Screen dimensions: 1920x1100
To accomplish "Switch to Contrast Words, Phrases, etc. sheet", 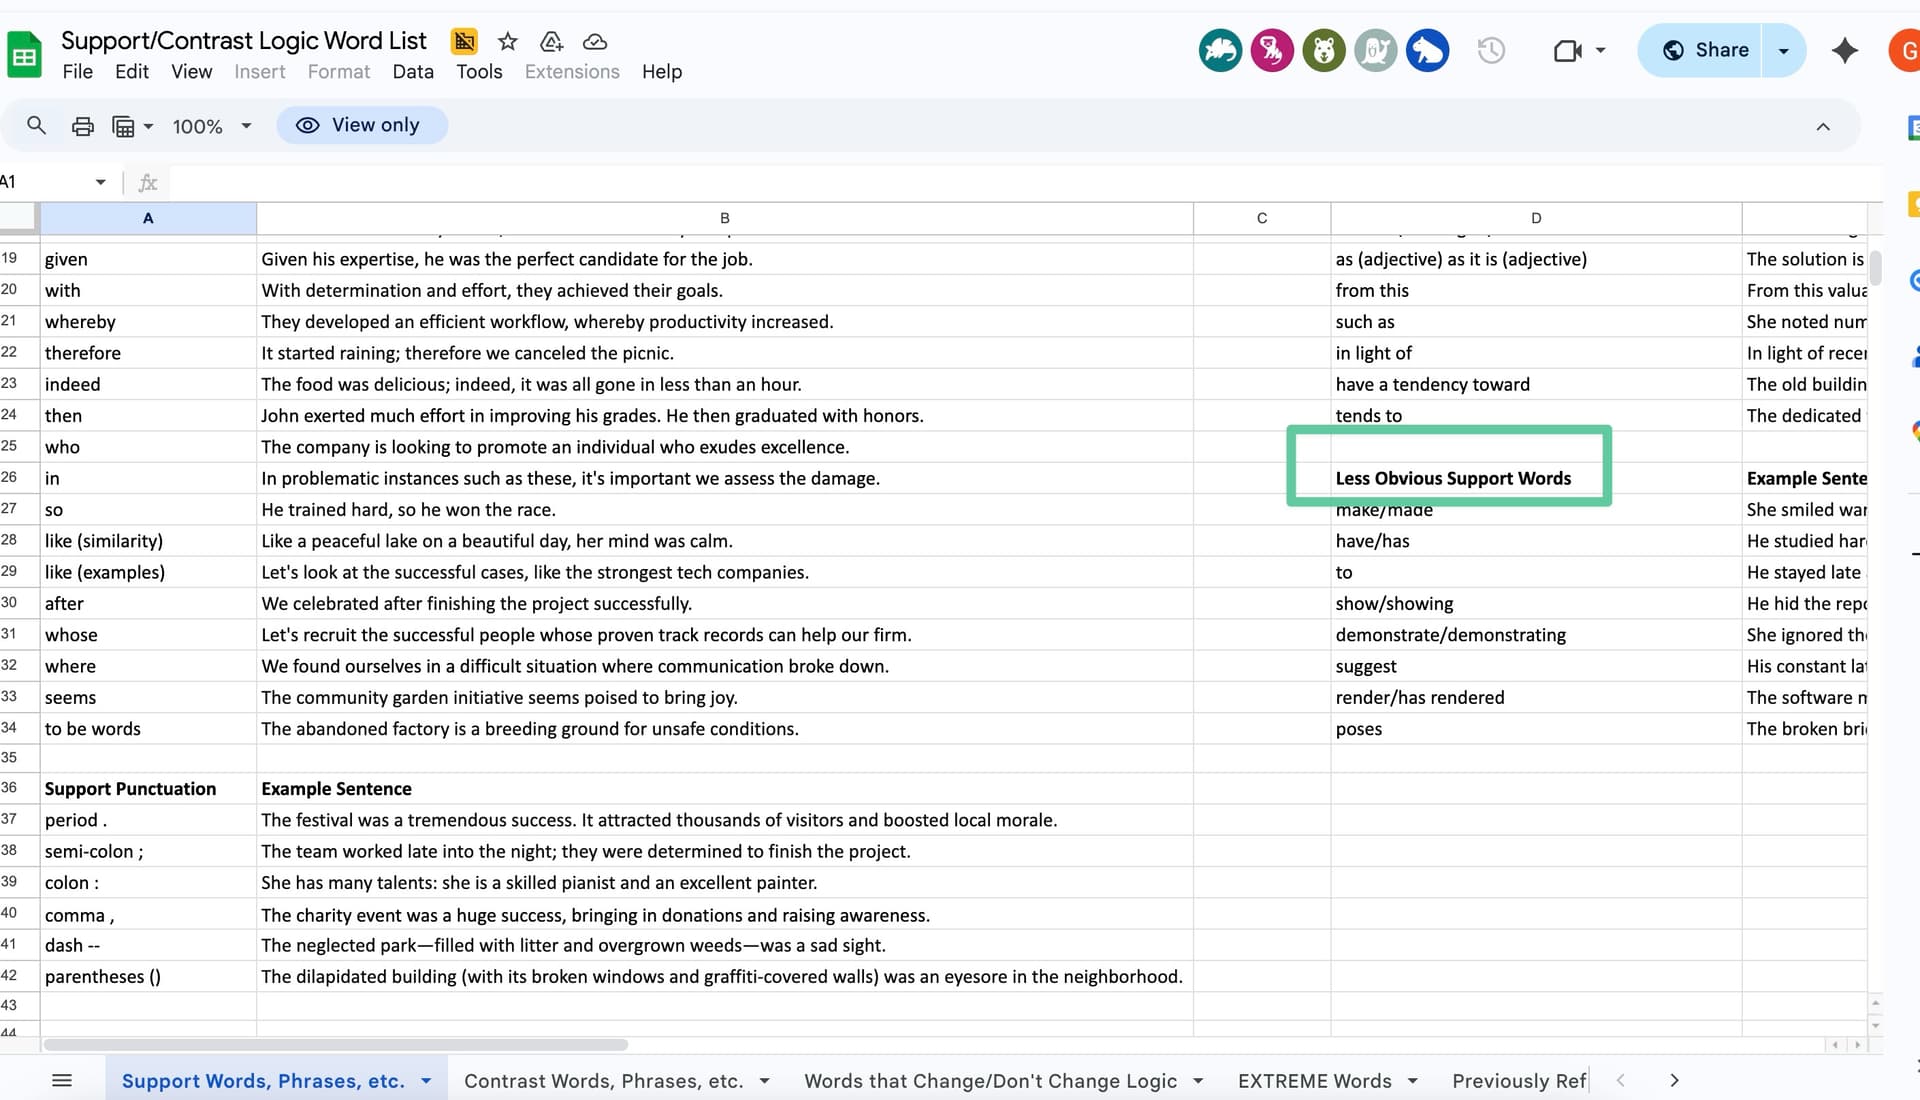I will tap(604, 1081).
